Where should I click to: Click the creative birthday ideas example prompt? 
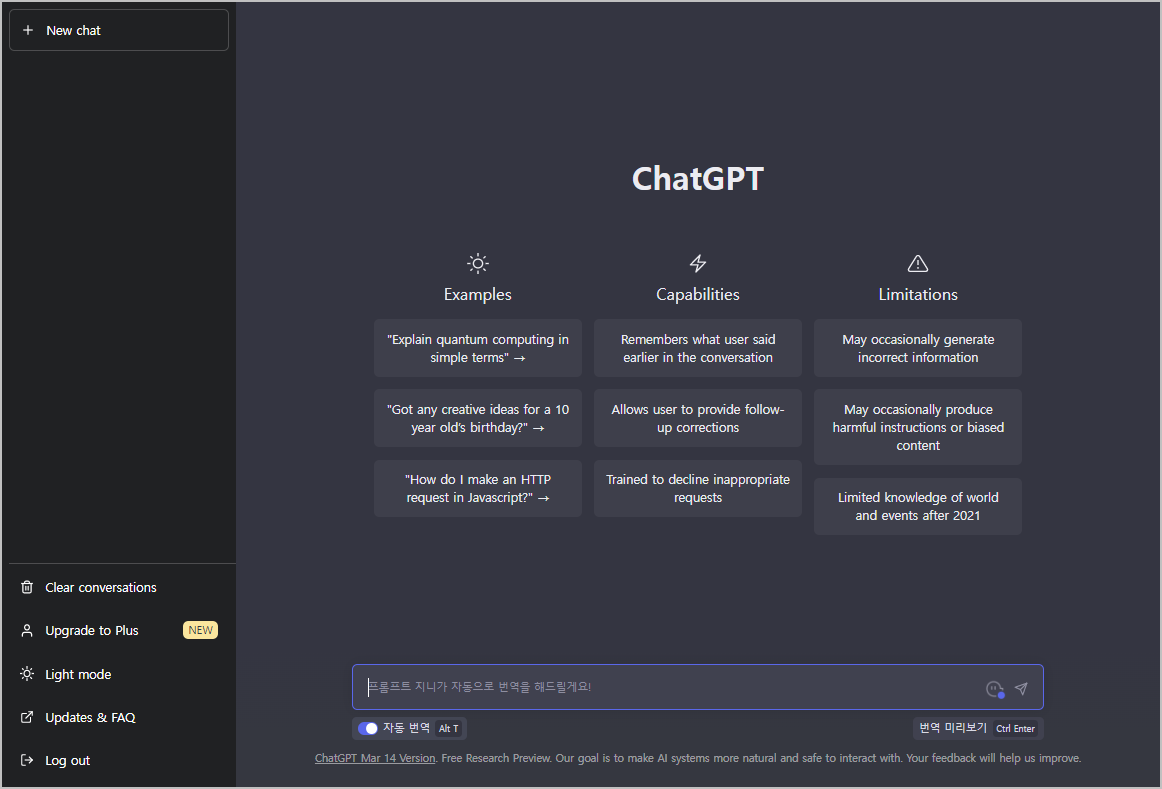tap(477, 418)
